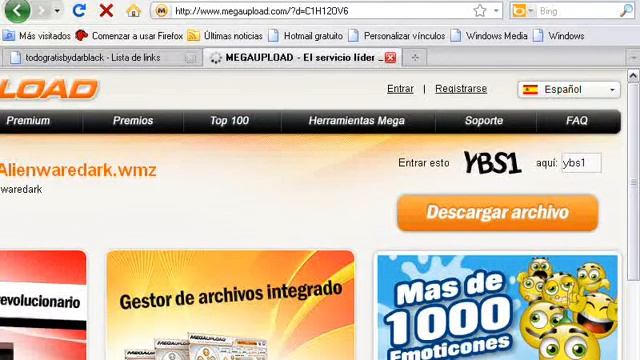Open the Mas de 1000 Emoticones banner

tap(498, 307)
